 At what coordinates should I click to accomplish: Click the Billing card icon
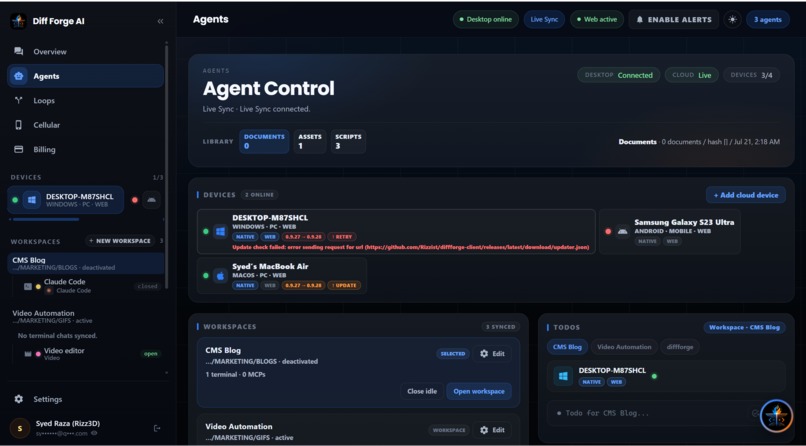(x=19, y=150)
